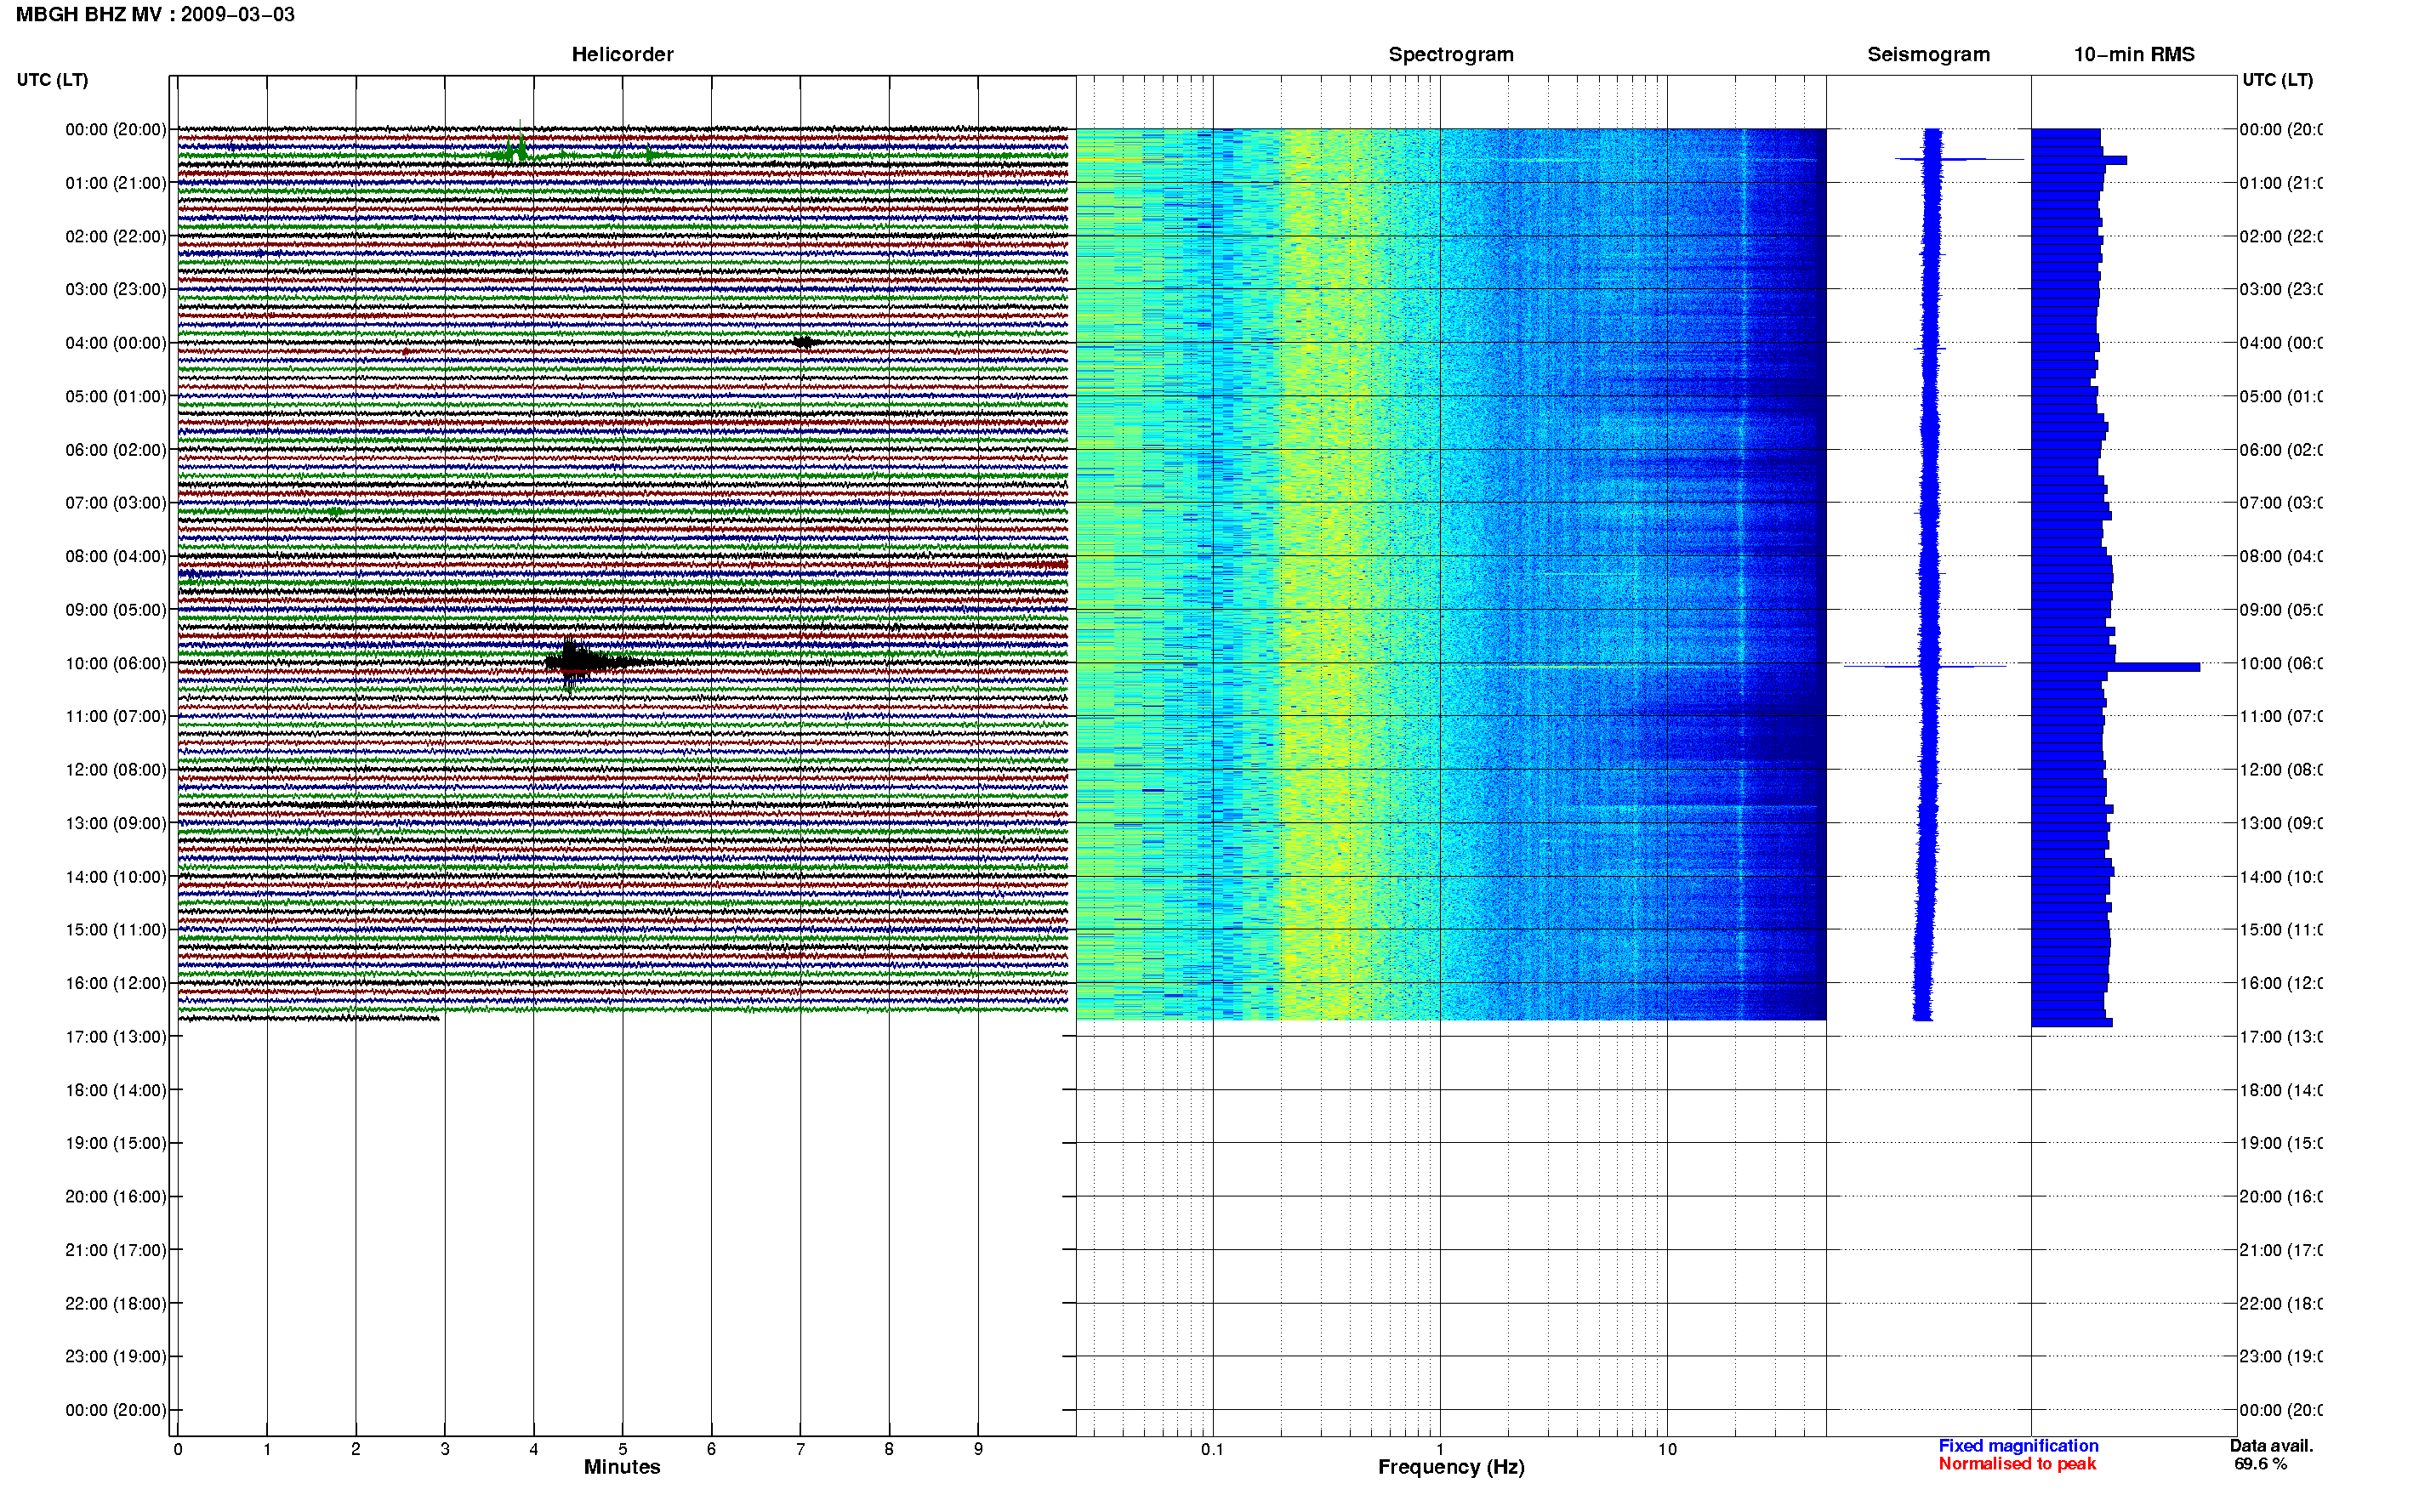Image resolution: width=2419 pixels, height=1512 pixels.
Task: Click the 01:00 (21:00) time label
Action: point(116,183)
